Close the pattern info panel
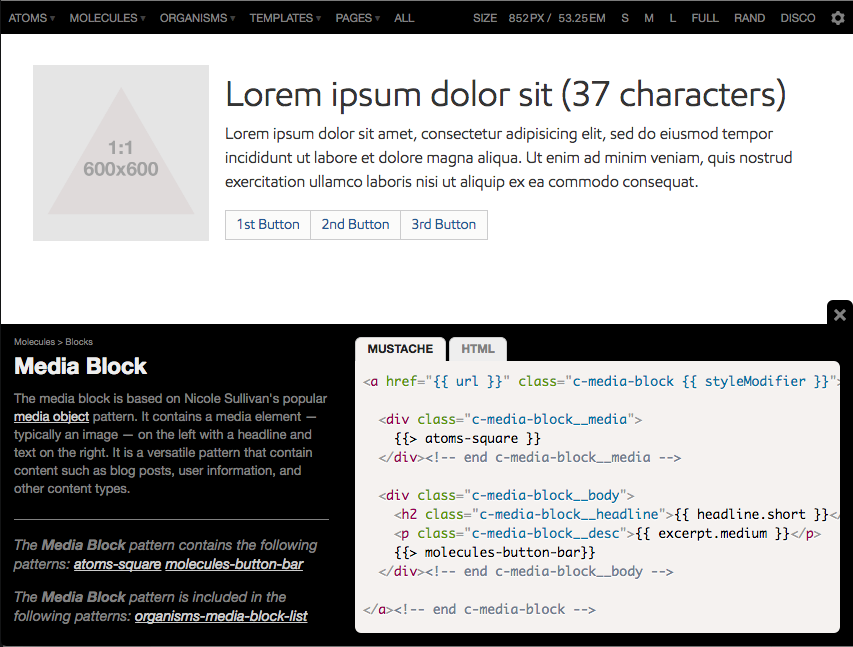Screen dimensions: 853x647 [x=840, y=314]
